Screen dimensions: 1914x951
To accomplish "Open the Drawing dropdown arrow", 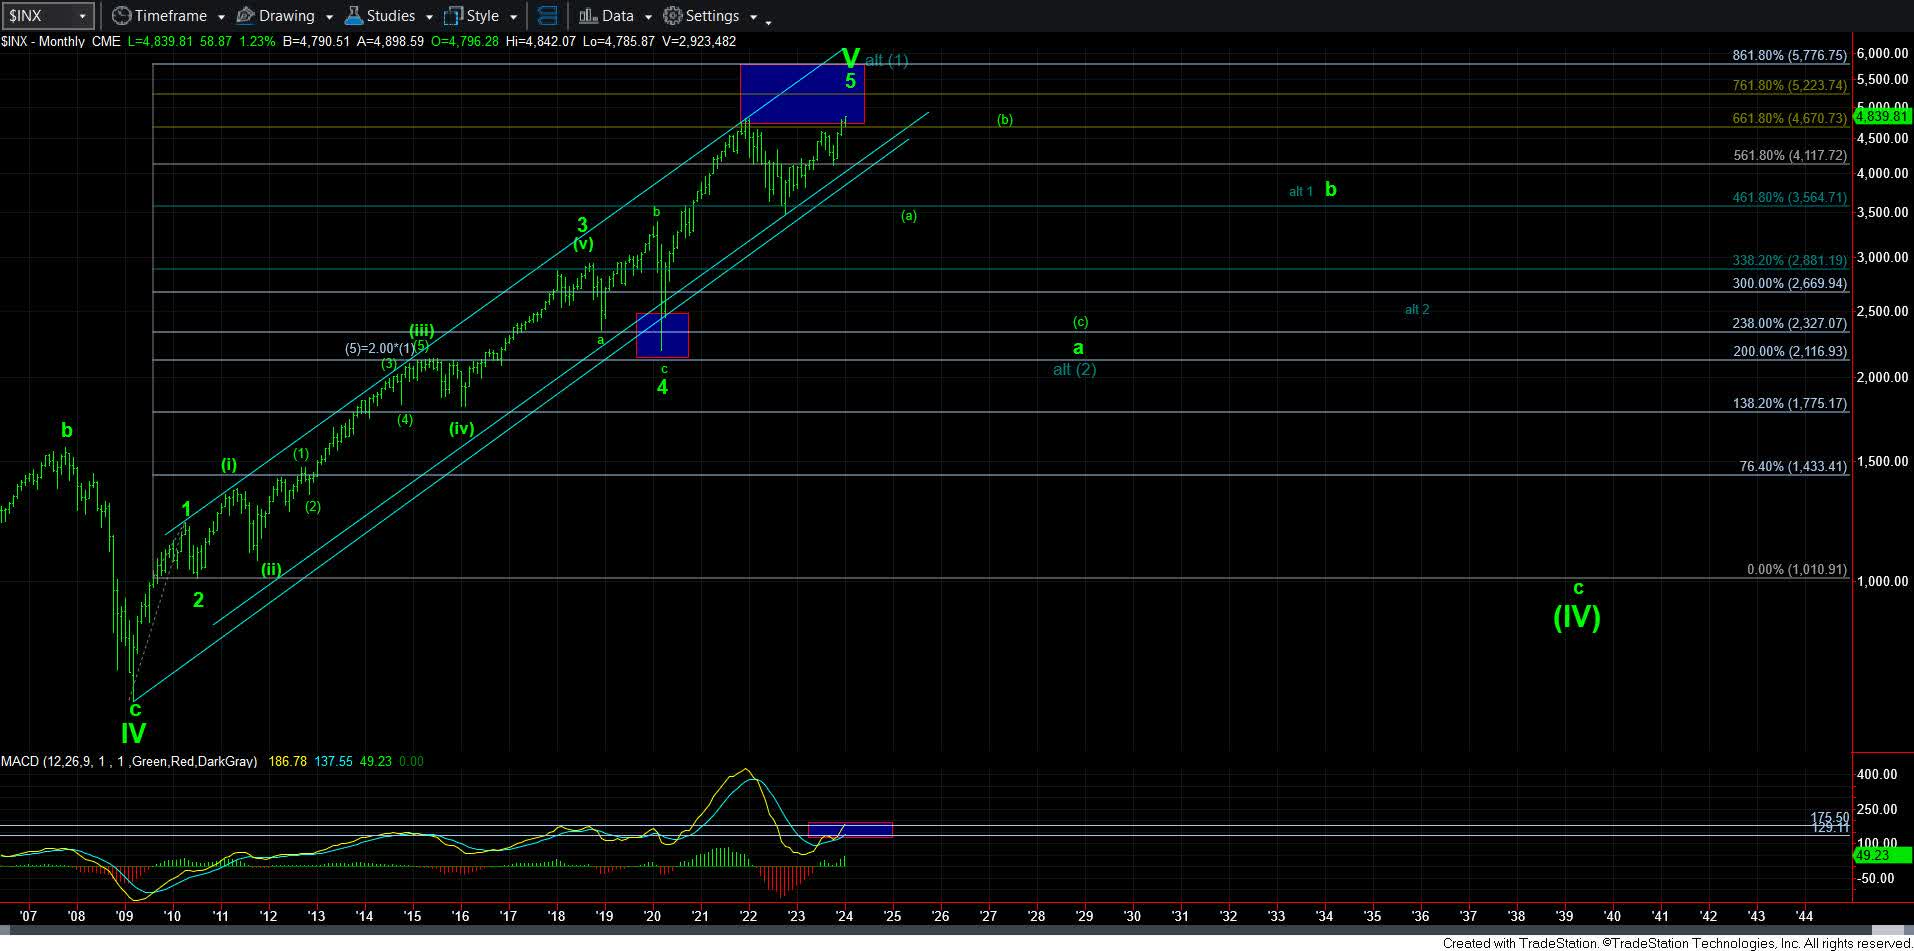I will pyautogui.click(x=328, y=17).
